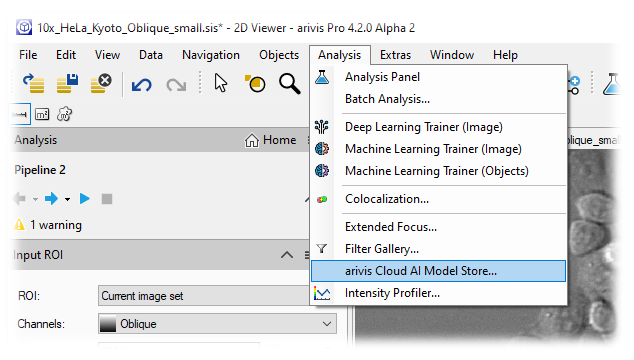Open Deep Learning Trainer (Image)
Viewport: 634px width, 360px height.
tap(439, 127)
